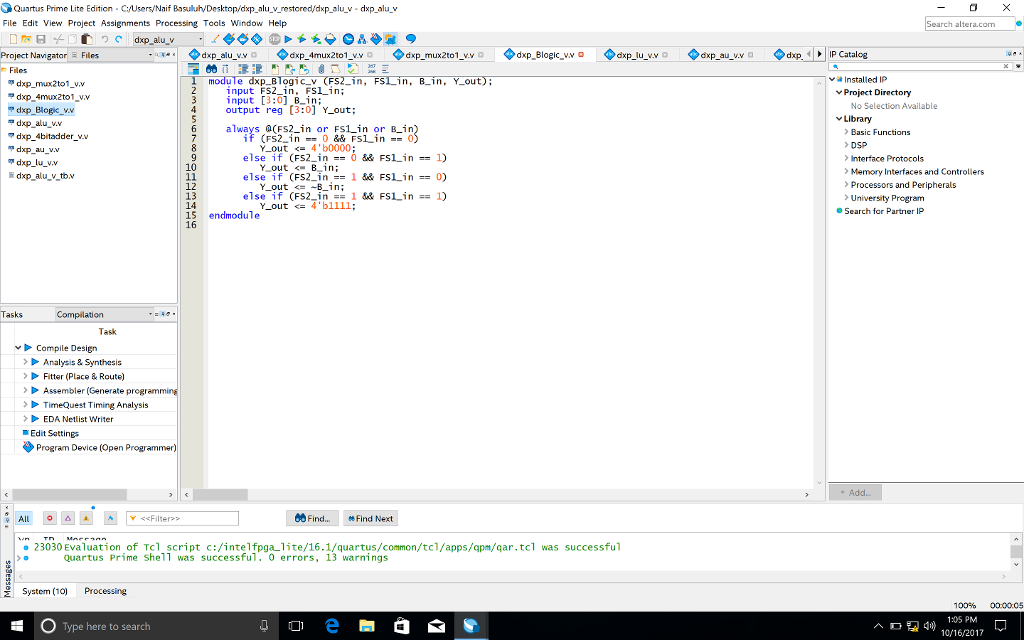The height and width of the screenshot is (640, 1024).
Task: Open the dxp_alu_v project dropdown
Action: coord(198,39)
